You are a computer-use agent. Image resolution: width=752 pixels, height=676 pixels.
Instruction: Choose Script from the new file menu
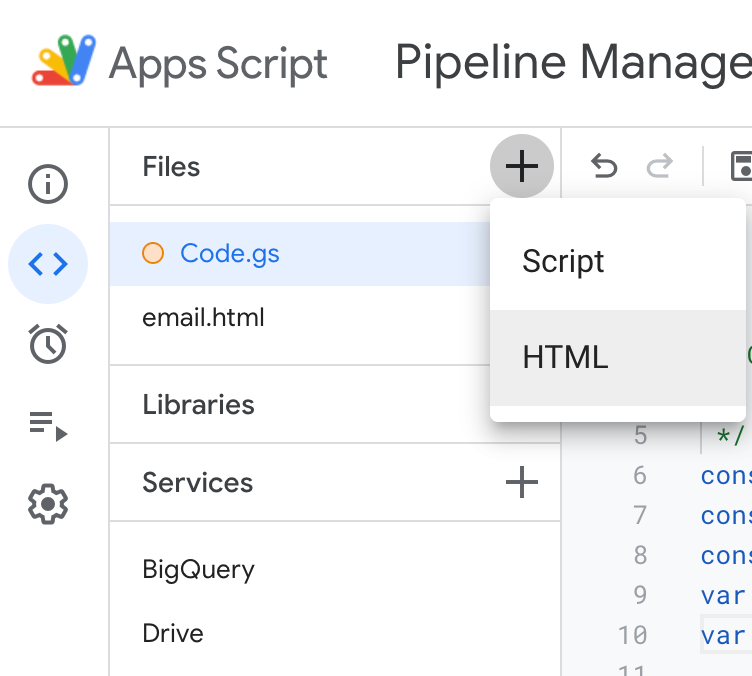tap(618, 262)
